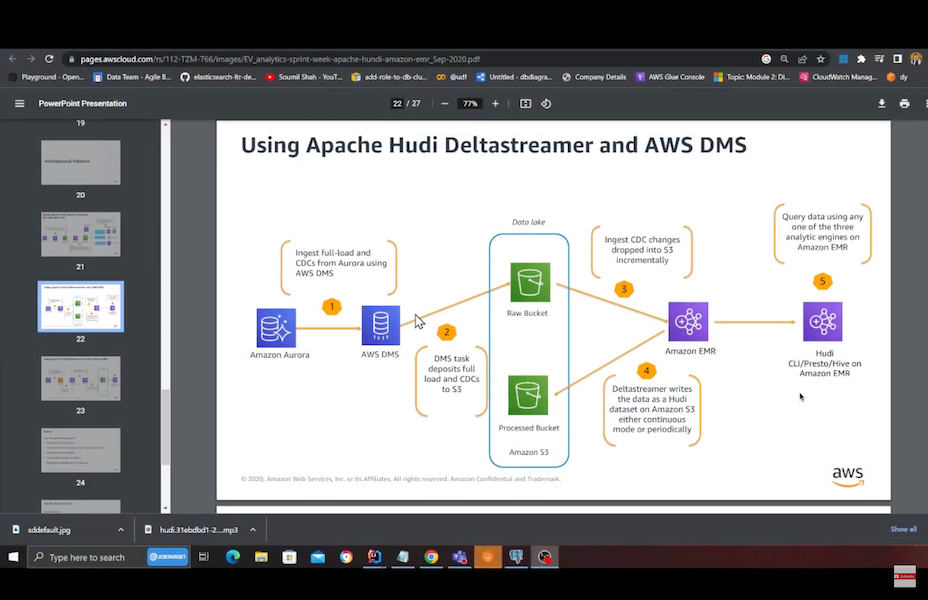928x600 pixels.
Task: Click the zoom in plus icon
Action: 494,103
